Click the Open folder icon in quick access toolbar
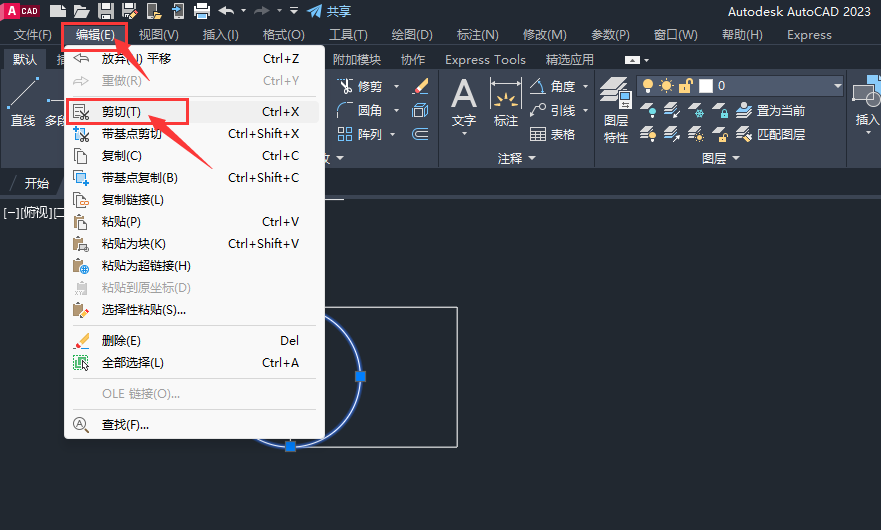The height and width of the screenshot is (530, 881). (x=81, y=11)
